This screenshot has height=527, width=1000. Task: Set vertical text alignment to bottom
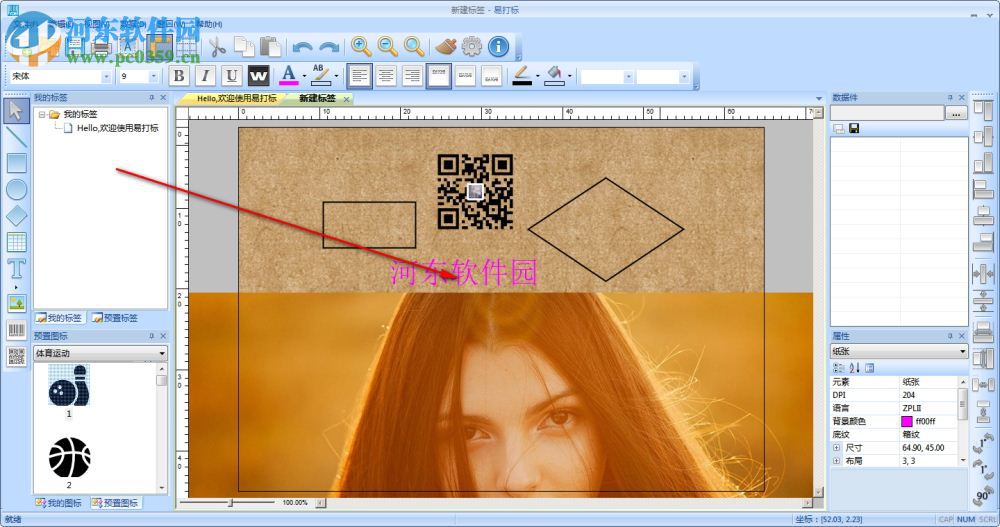pyautogui.click(x=491, y=76)
